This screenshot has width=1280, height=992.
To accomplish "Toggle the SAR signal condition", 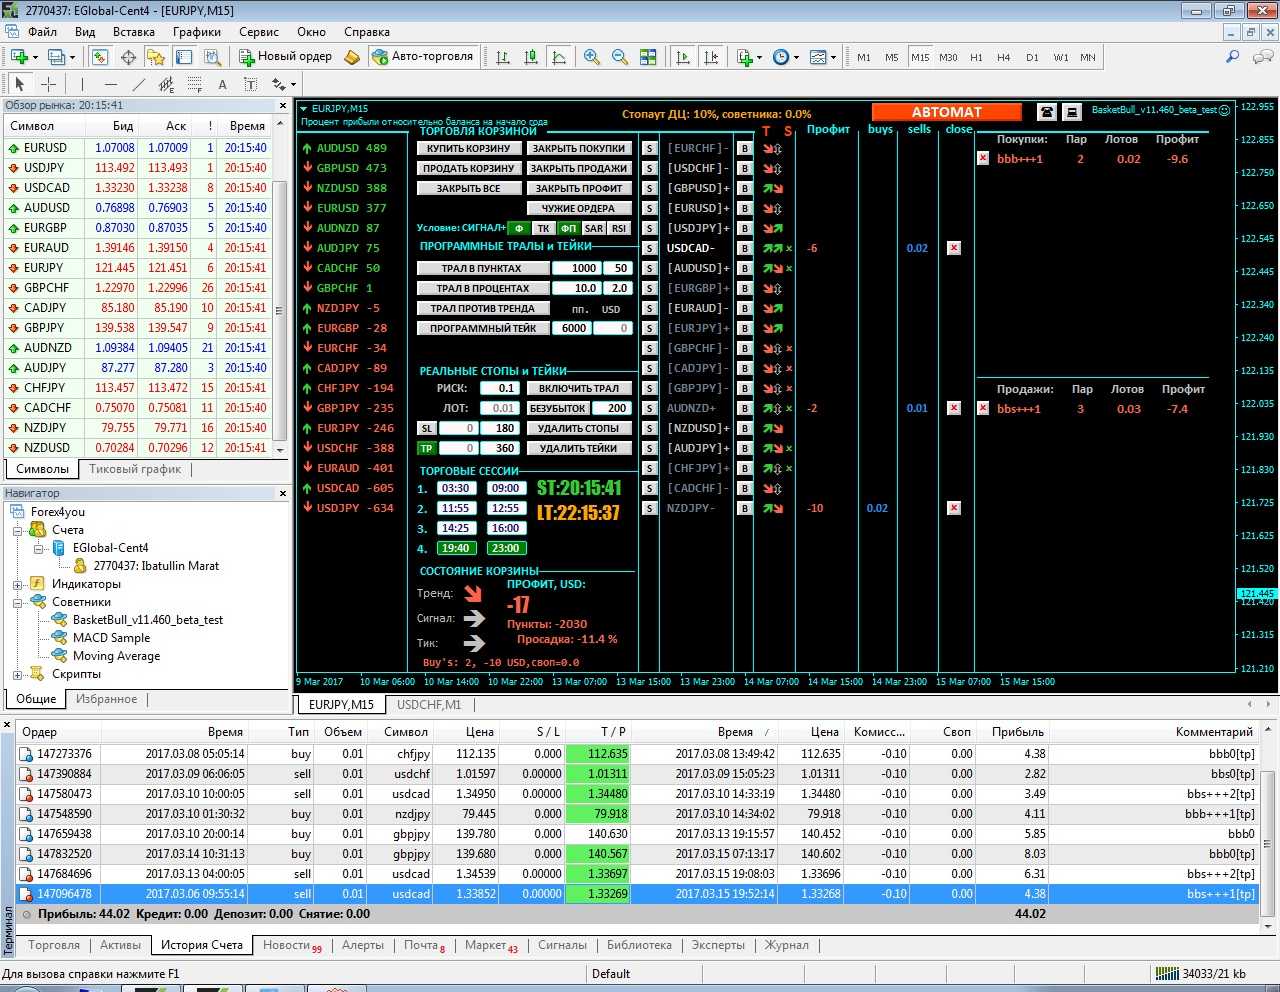I will click(x=594, y=228).
